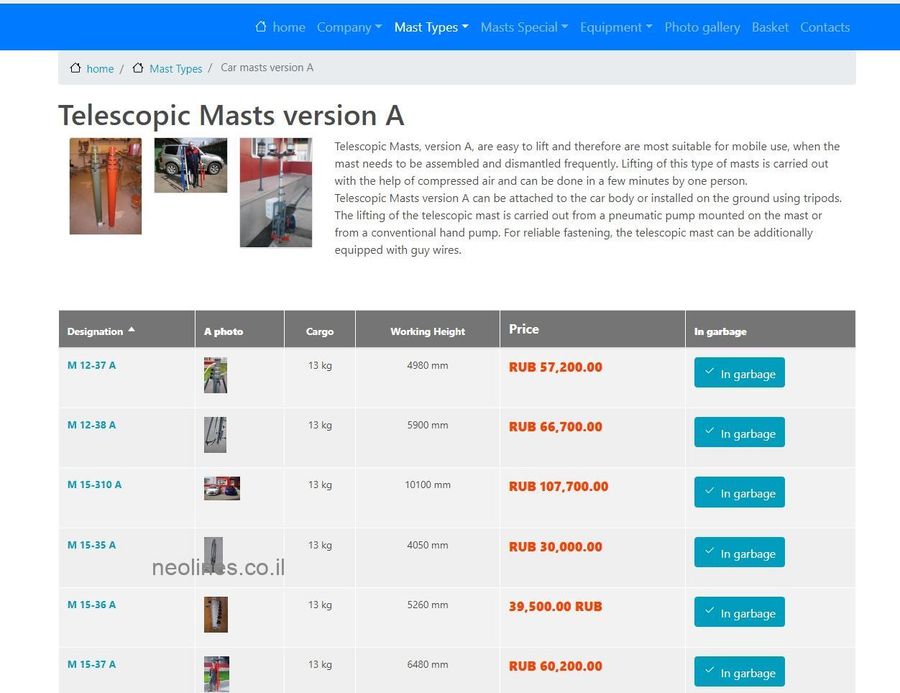
Task: Select the 5260 mm working height value
Action: pyautogui.click(x=428, y=605)
